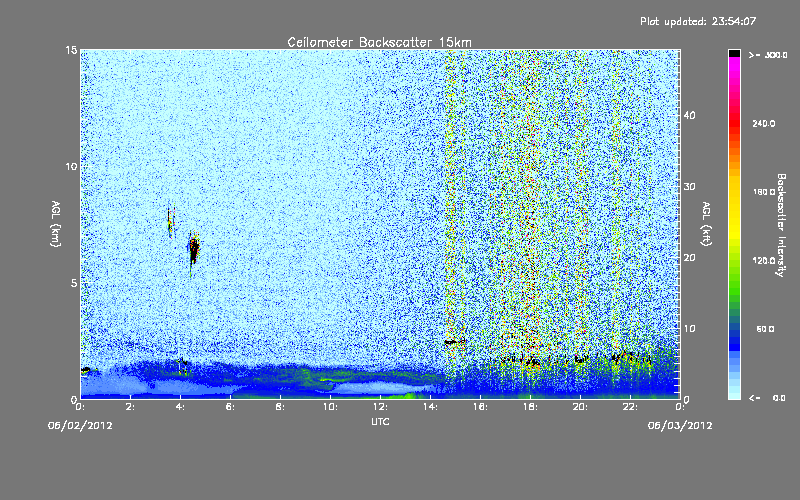Click the 12: hour tick label
Image resolution: width=800 pixels, height=500 pixels.
380,407
